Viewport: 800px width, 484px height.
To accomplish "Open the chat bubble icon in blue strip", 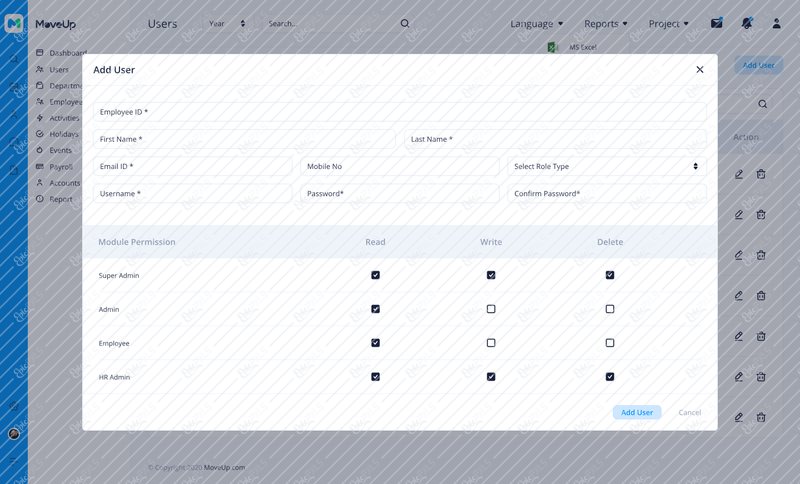I will point(14,142).
